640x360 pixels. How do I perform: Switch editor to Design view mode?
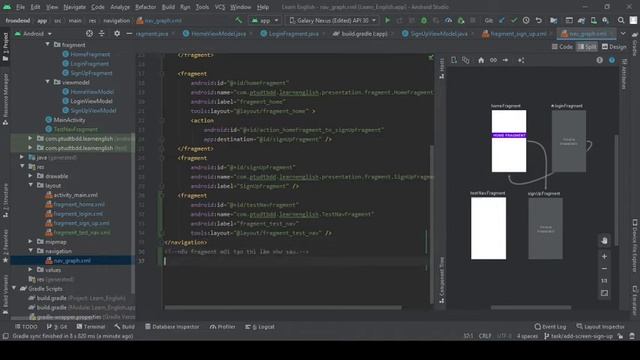(614, 47)
